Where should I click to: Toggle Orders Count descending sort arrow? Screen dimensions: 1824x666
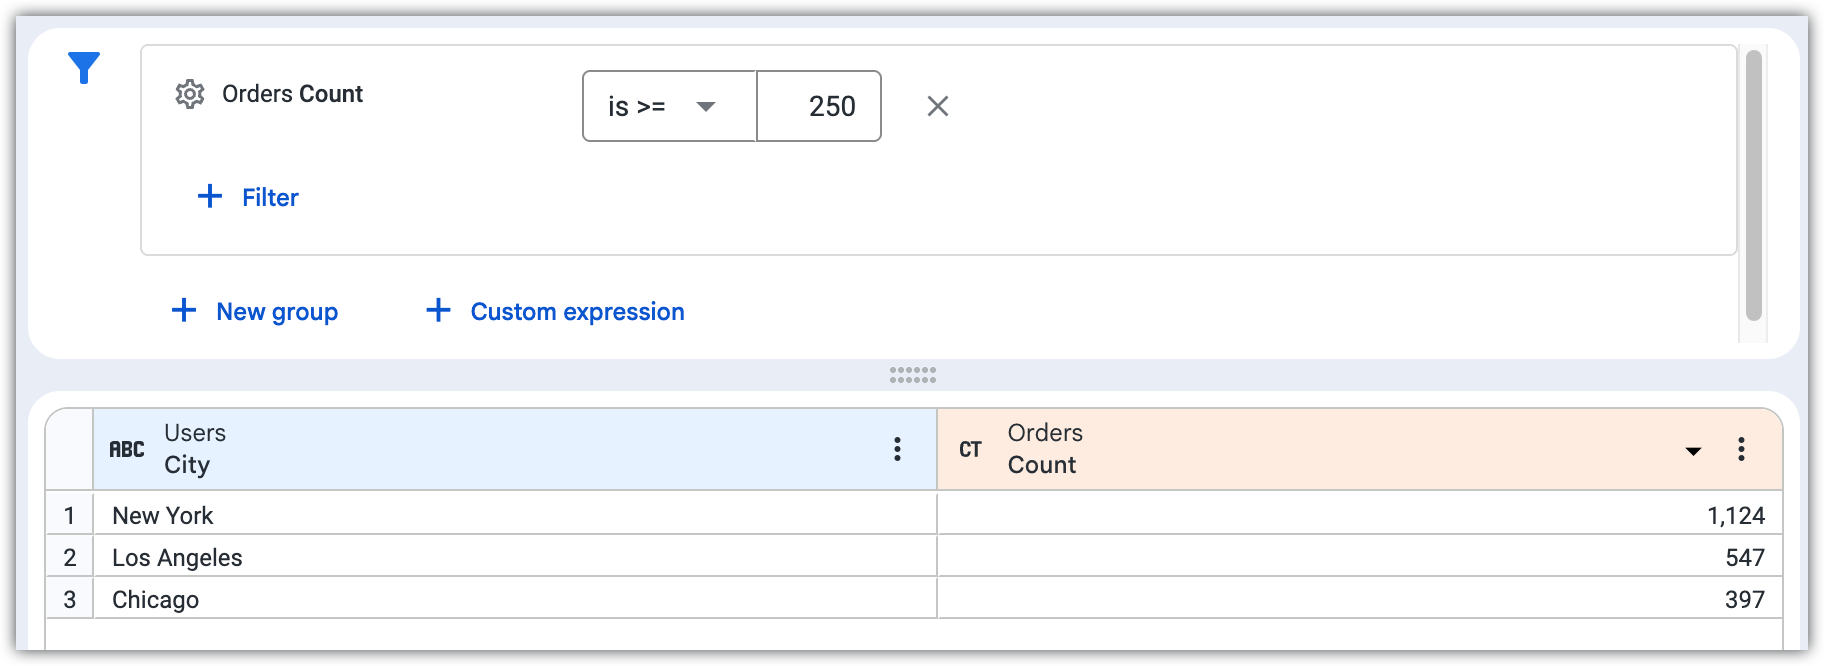[x=1693, y=451]
